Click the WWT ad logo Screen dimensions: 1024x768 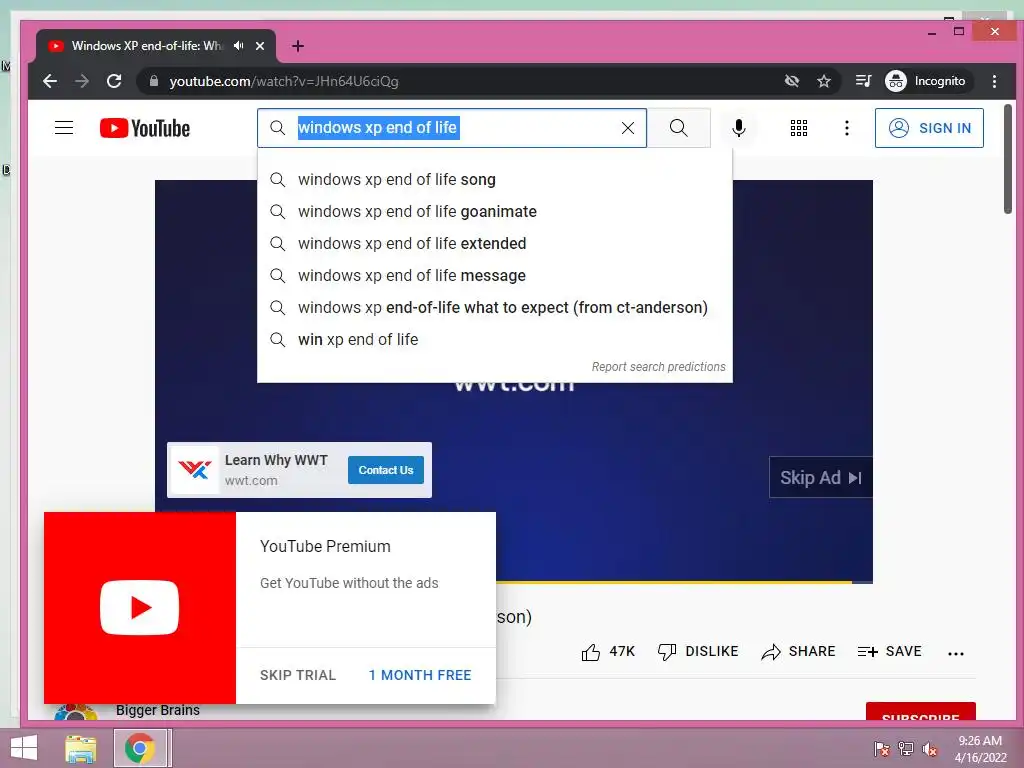[195, 470]
